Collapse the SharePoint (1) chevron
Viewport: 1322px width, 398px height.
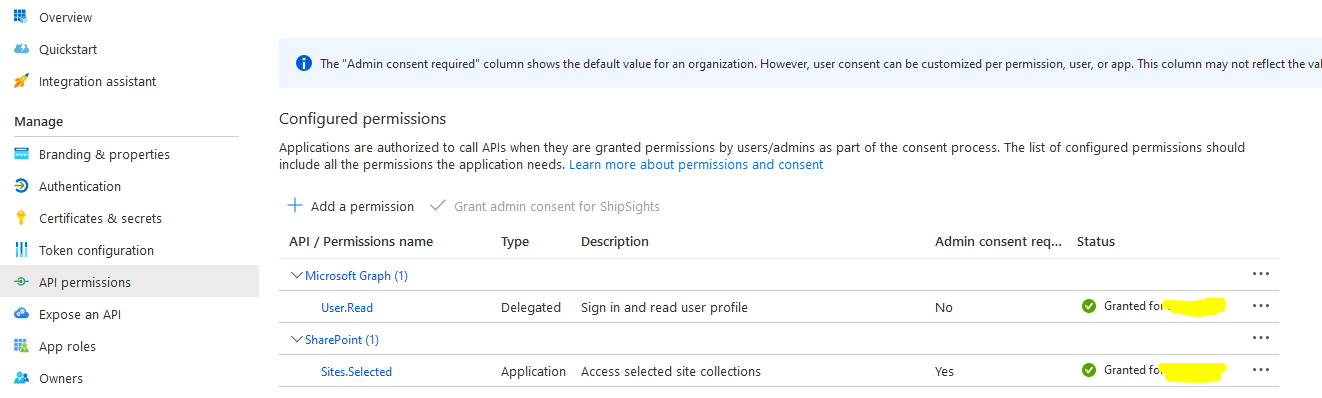click(296, 339)
